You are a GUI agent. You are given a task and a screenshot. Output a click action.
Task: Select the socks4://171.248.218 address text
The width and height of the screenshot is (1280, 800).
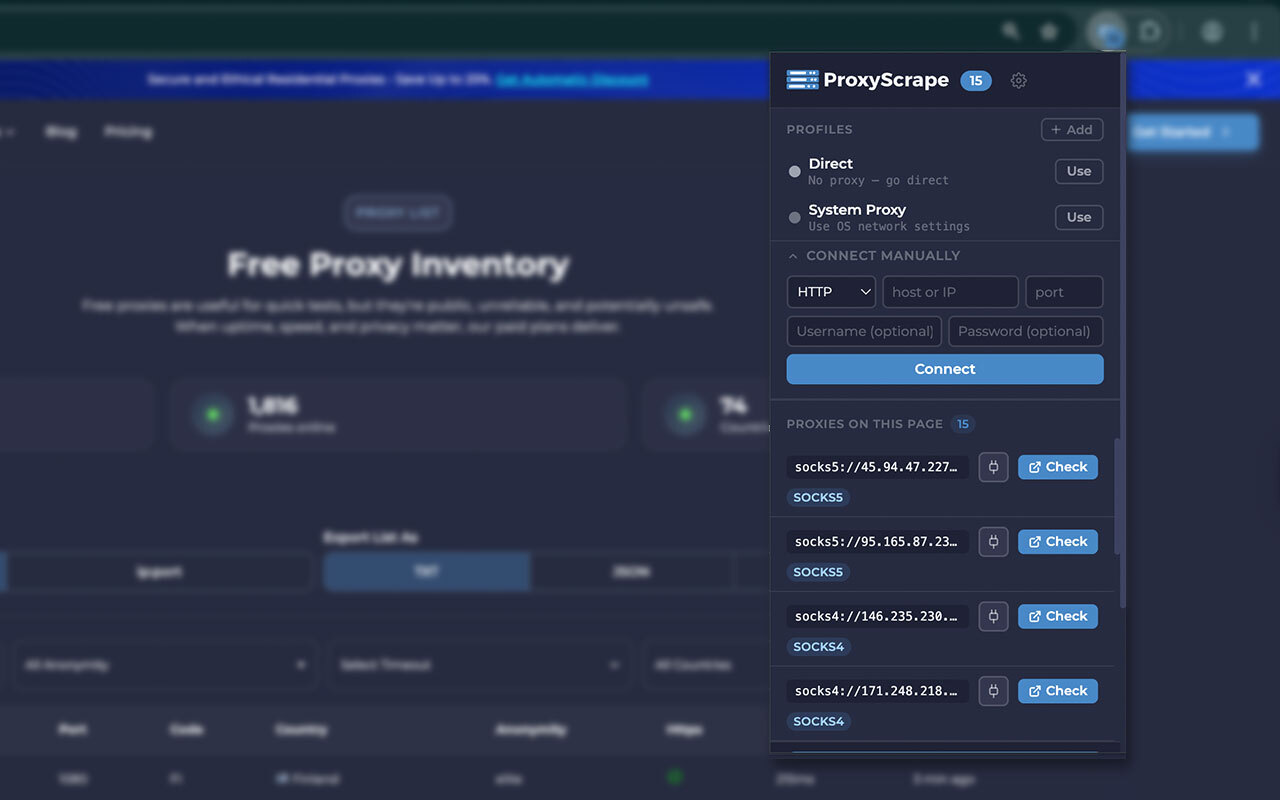[878, 691]
